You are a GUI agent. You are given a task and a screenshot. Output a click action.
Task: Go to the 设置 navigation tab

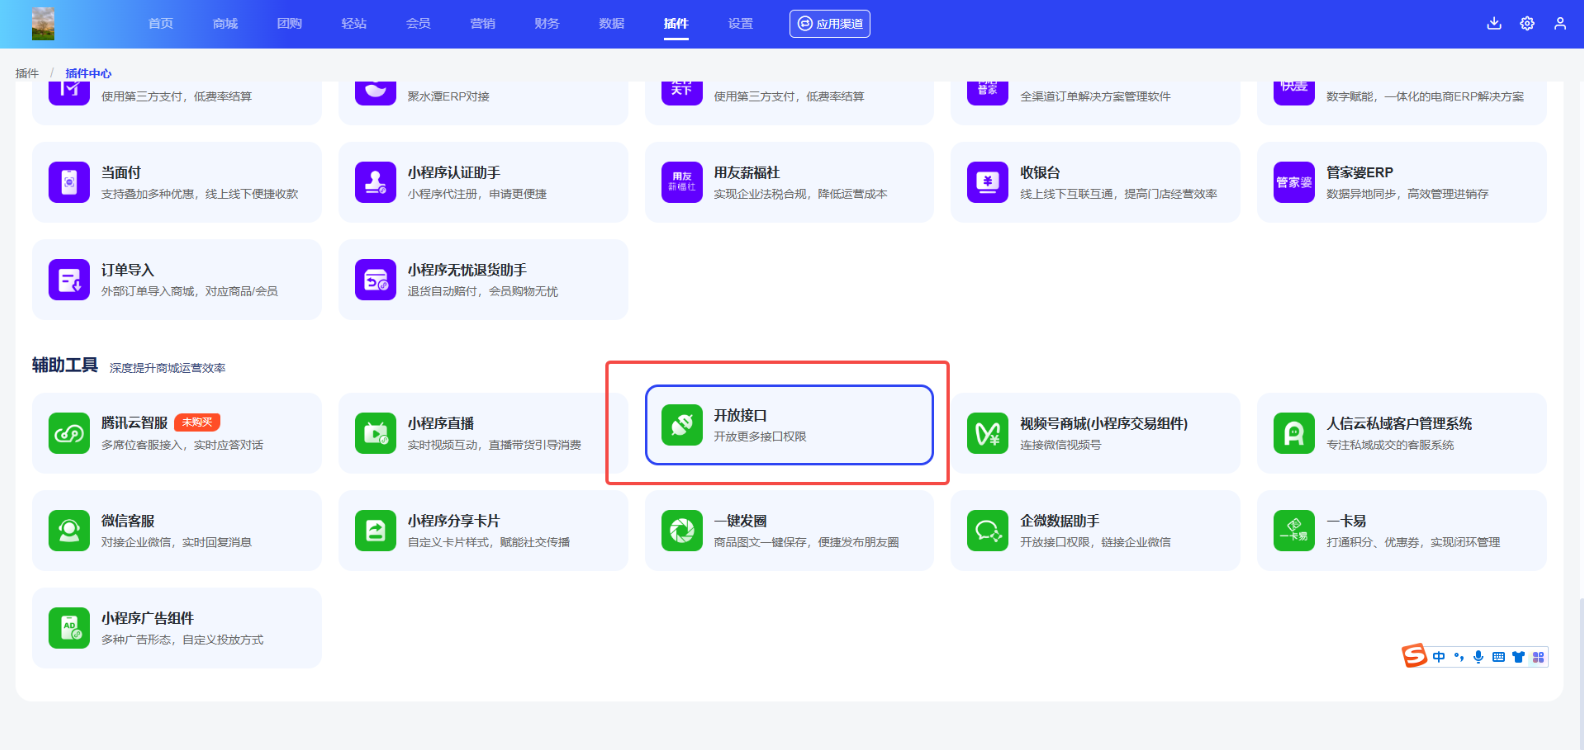pyautogui.click(x=740, y=23)
